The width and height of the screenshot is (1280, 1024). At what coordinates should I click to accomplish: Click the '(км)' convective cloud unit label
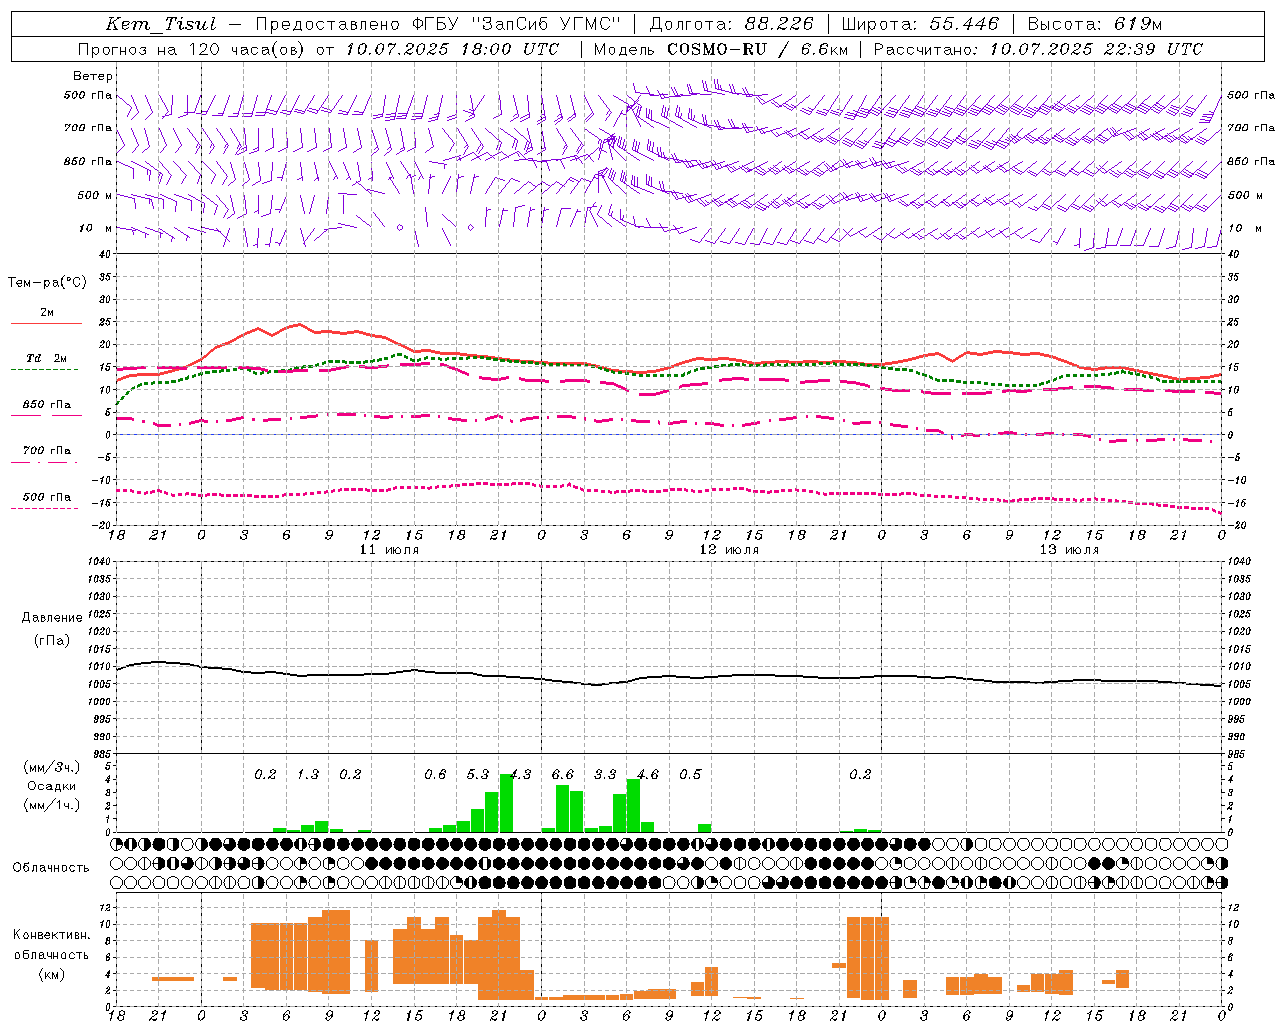[52, 974]
